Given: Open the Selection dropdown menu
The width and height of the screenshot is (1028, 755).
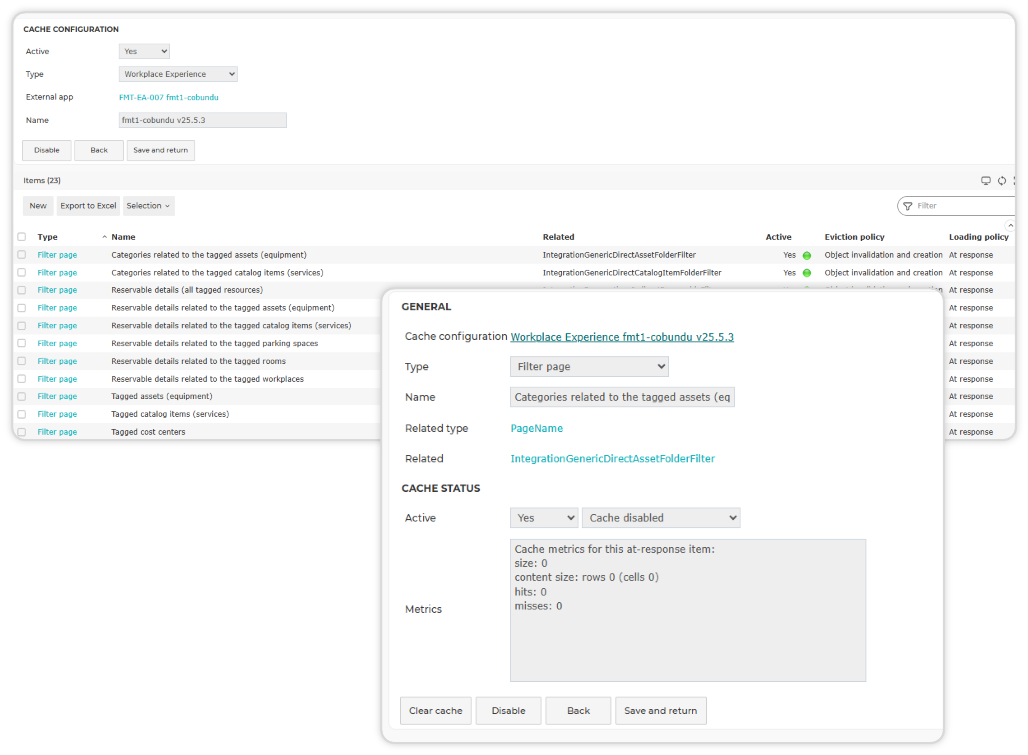Looking at the screenshot, I should coord(148,206).
